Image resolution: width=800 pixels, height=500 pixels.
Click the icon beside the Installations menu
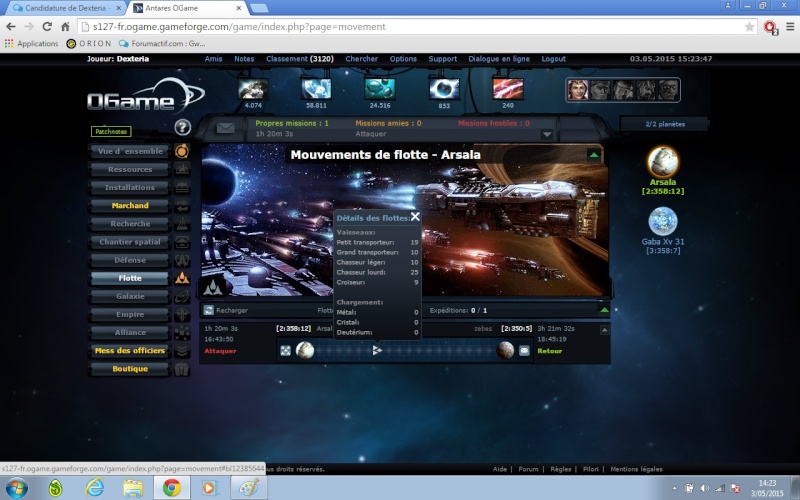(182, 187)
